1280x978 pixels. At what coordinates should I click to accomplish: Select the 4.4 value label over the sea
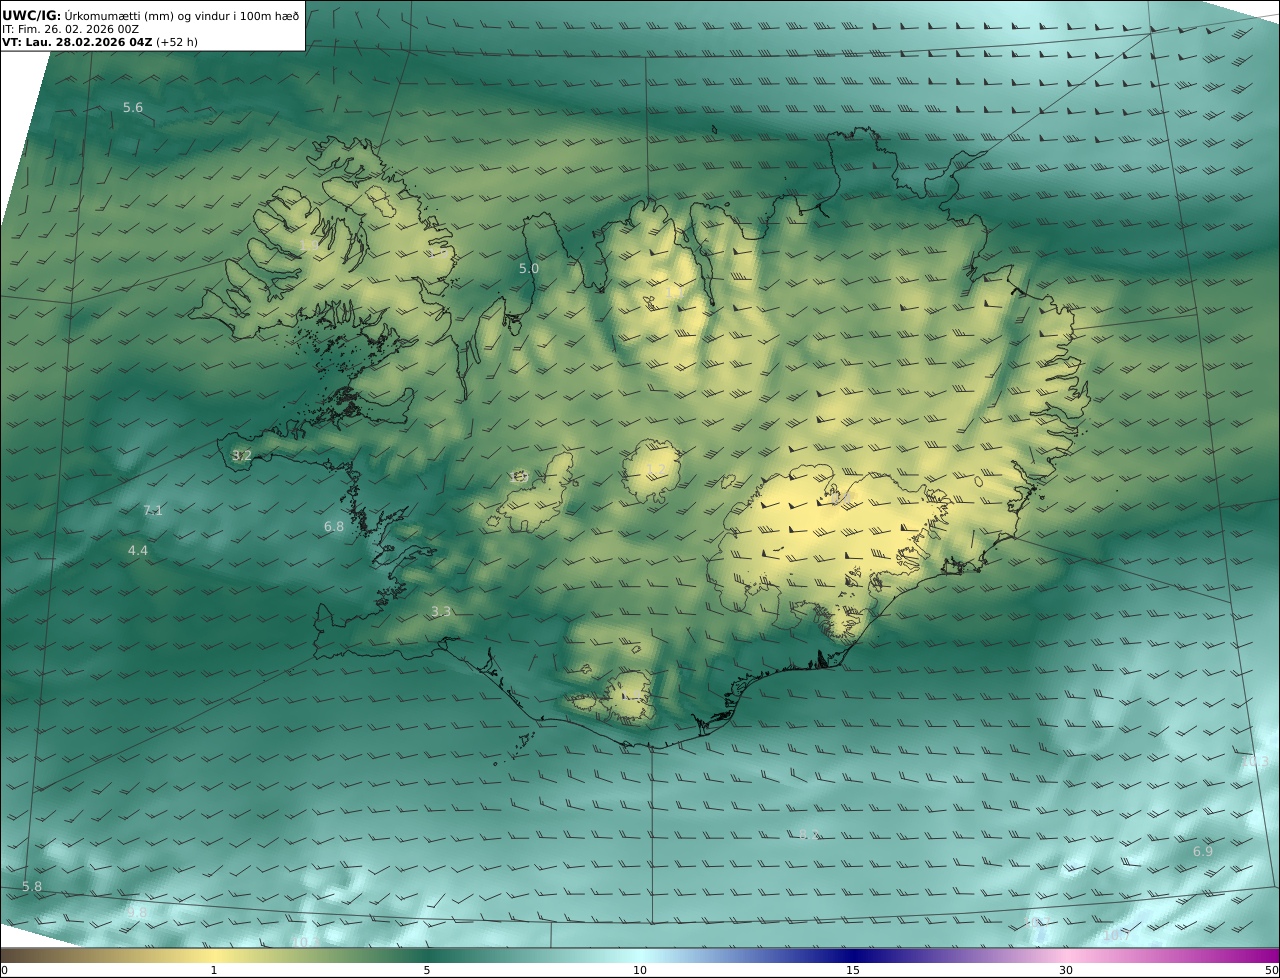pos(138,551)
